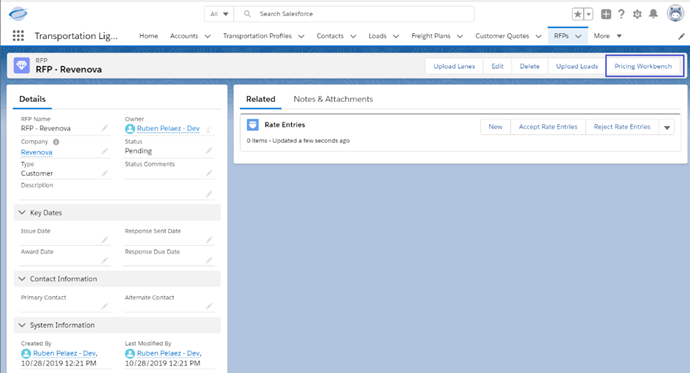Expand the Contacts tab dropdown chevron

[353, 36]
